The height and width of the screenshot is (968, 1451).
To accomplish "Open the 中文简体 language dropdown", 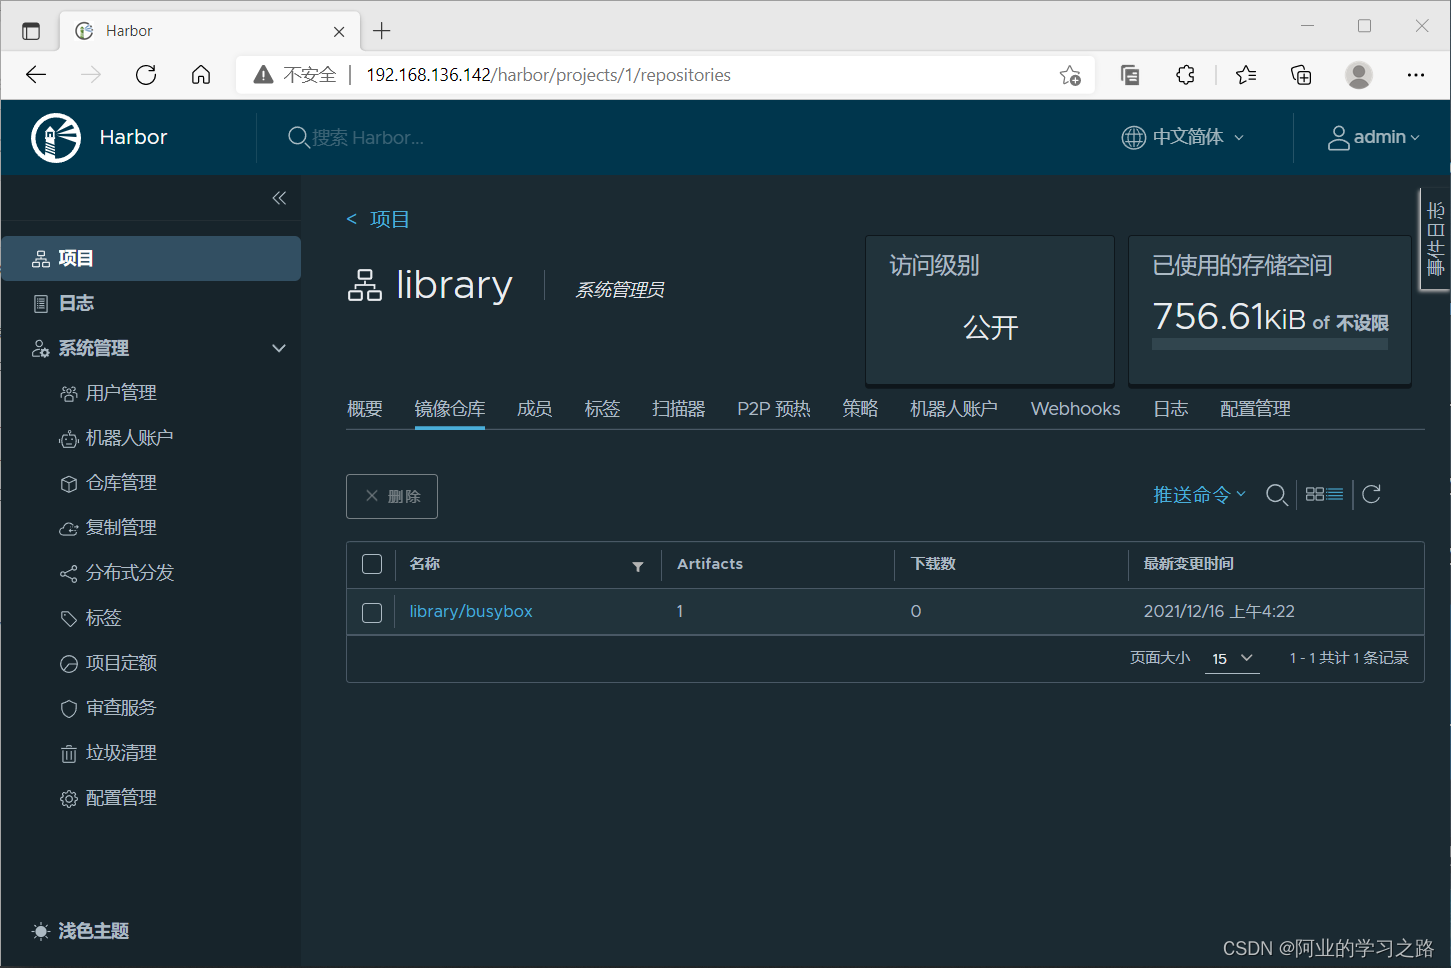I will click(1183, 137).
